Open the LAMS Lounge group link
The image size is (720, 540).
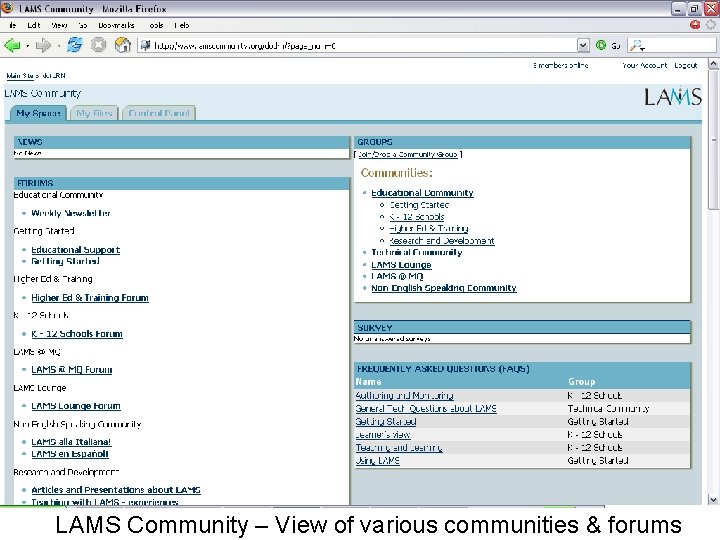pyautogui.click(x=401, y=265)
